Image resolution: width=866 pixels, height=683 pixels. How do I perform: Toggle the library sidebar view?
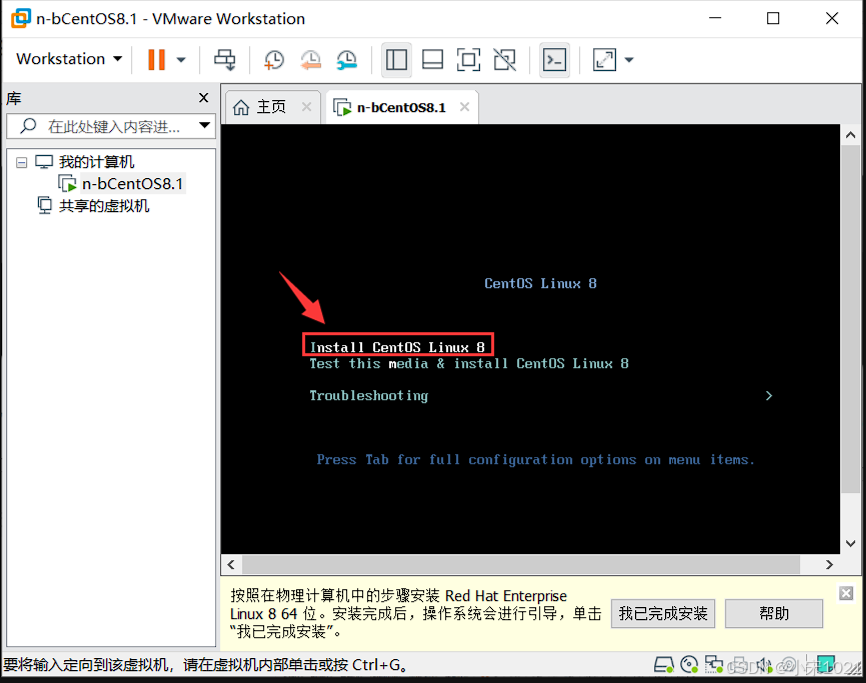(396, 60)
